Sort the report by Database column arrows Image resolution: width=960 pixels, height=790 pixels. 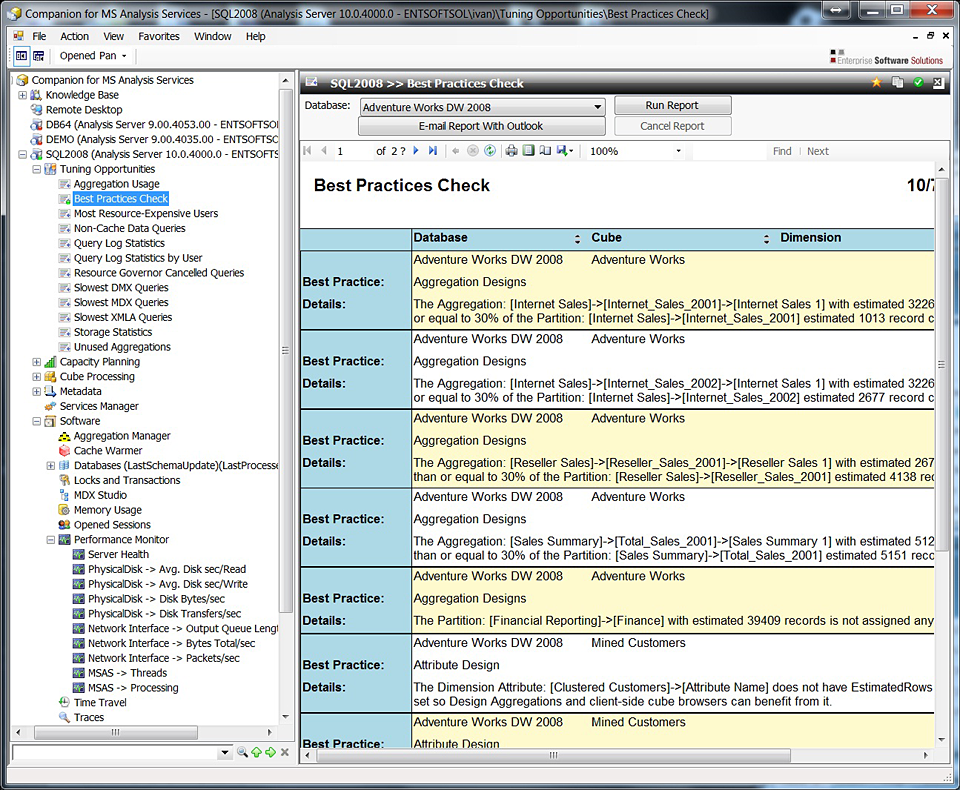point(577,239)
